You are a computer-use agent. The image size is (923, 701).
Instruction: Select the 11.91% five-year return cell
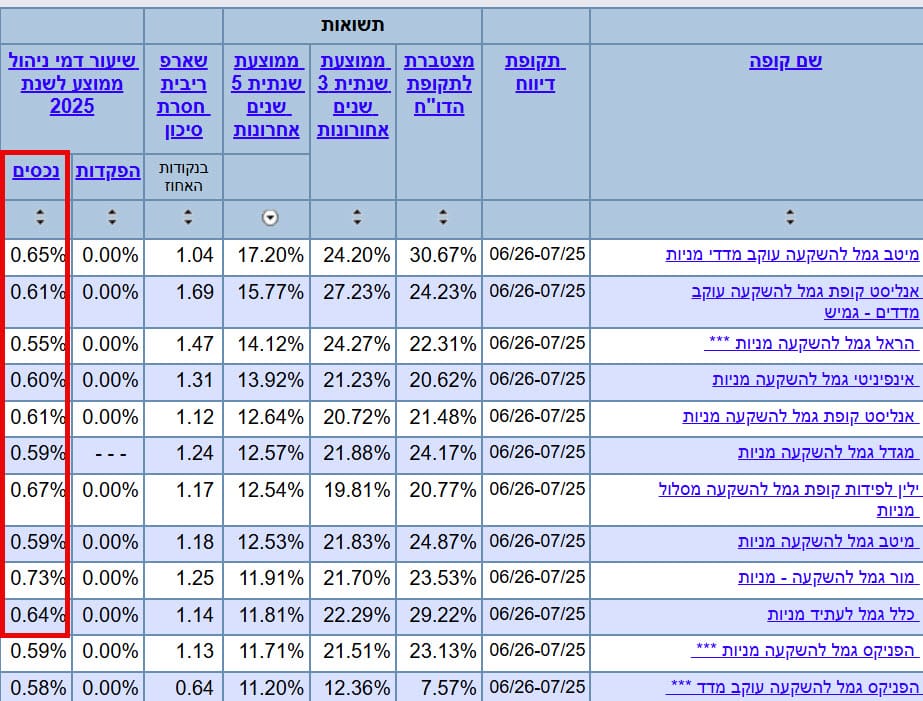267,580
